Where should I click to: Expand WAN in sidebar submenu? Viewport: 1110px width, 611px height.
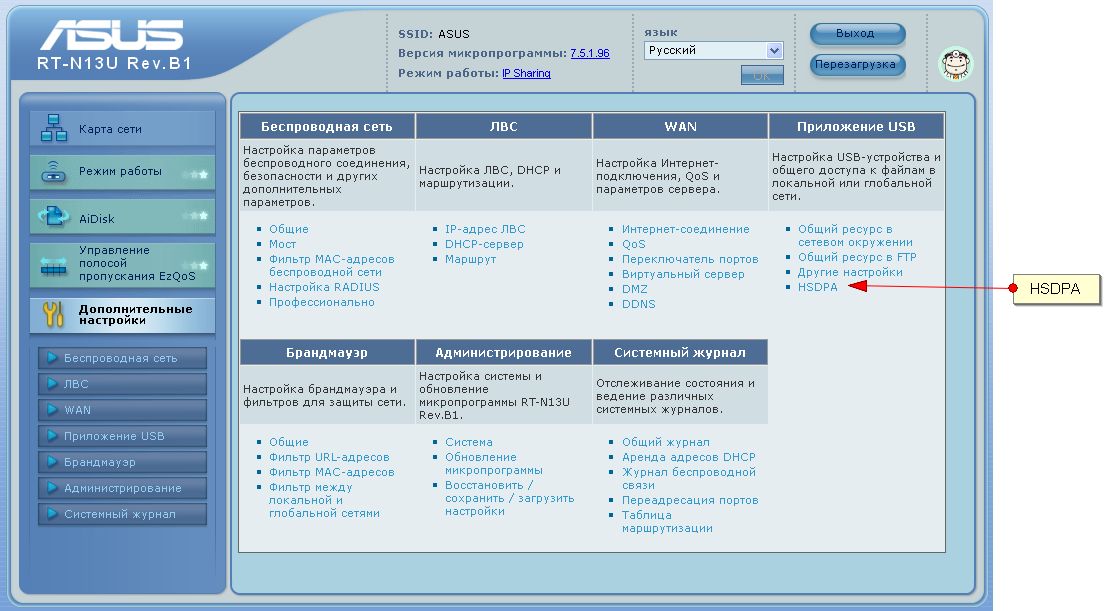point(122,410)
